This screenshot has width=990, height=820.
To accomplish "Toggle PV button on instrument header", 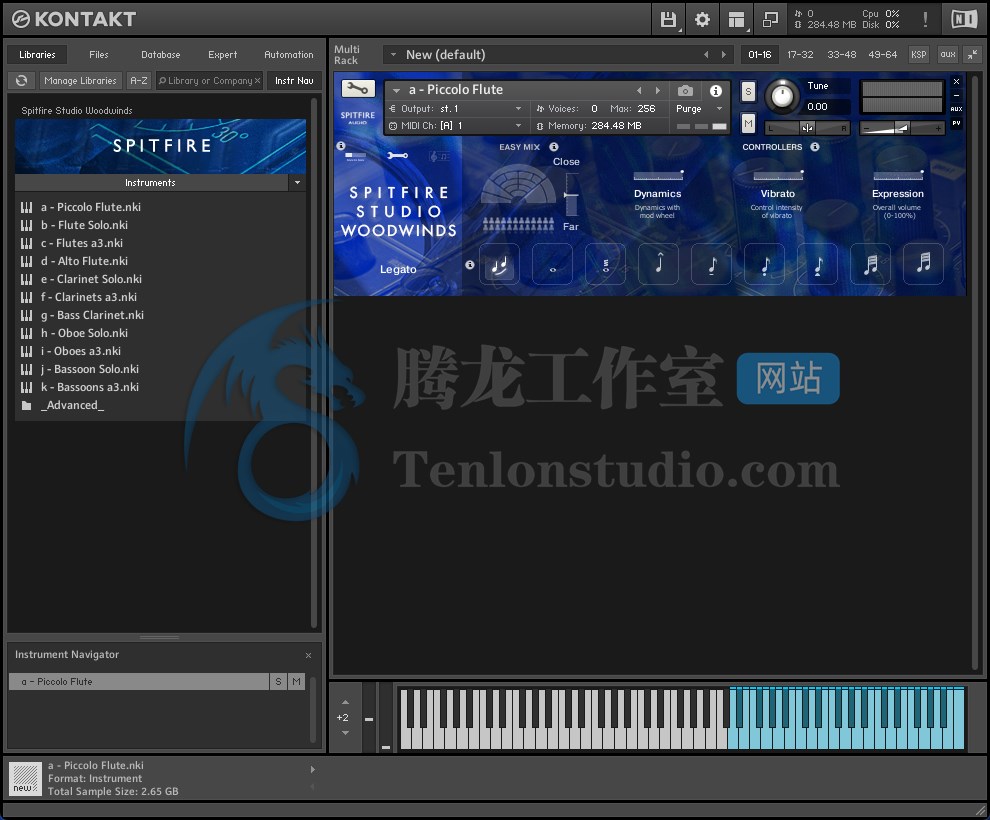I will [957, 123].
